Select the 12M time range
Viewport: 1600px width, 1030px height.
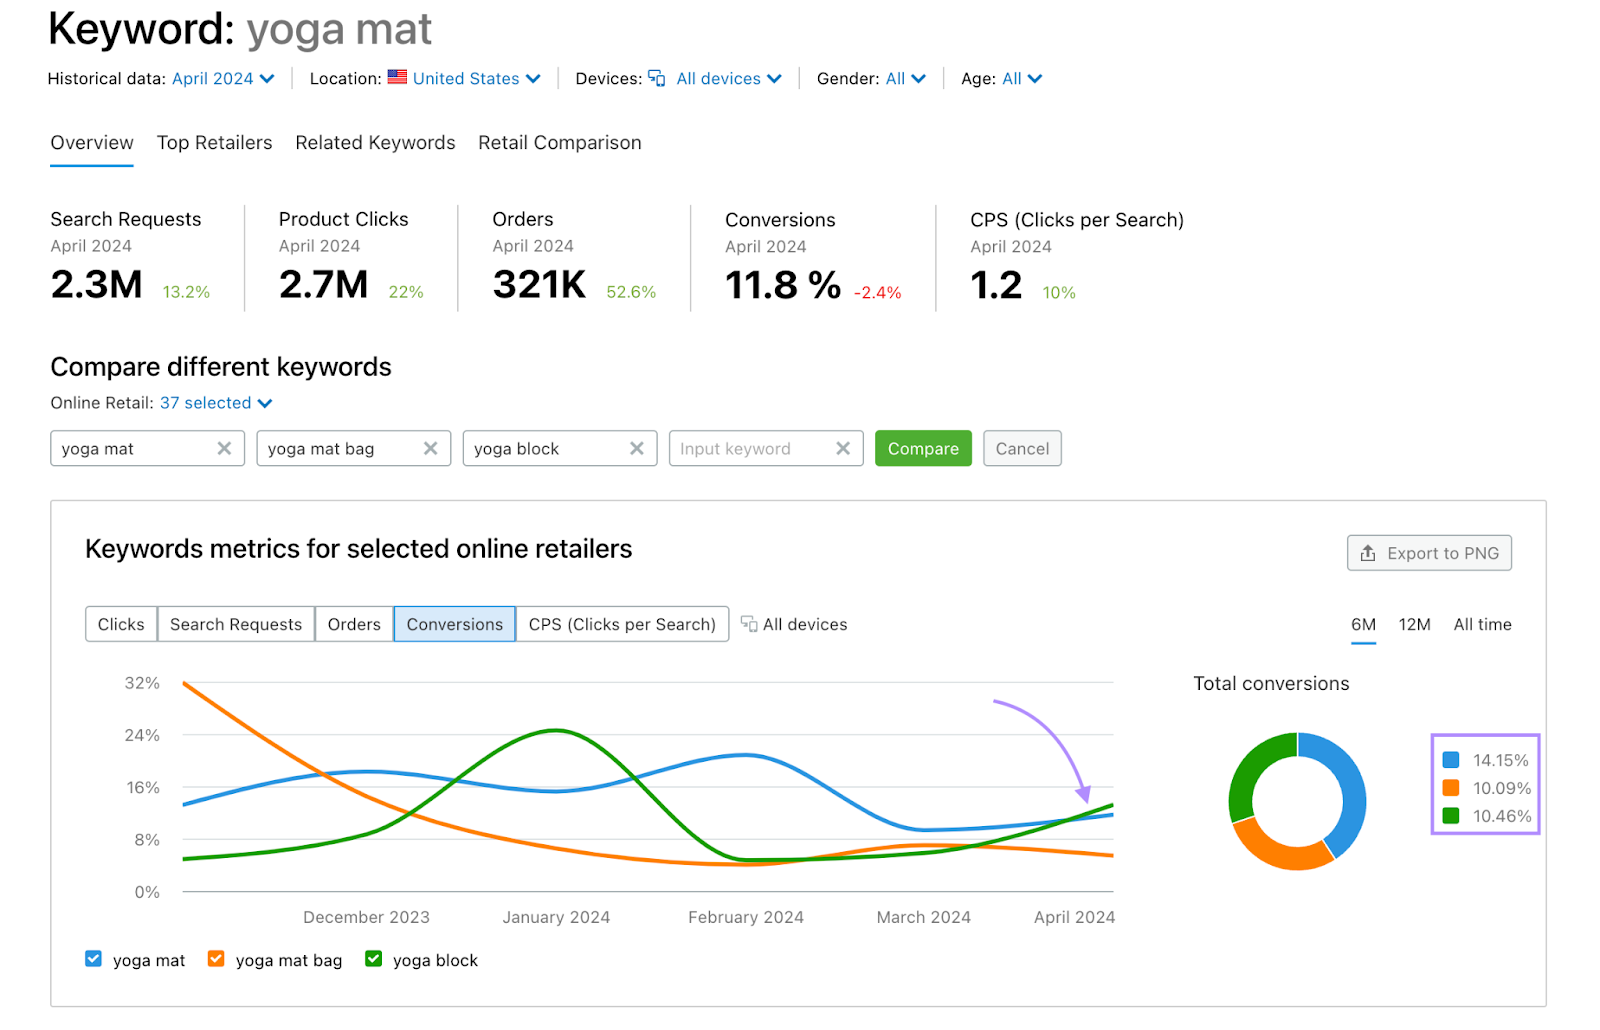pyautogui.click(x=1414, y=624)
